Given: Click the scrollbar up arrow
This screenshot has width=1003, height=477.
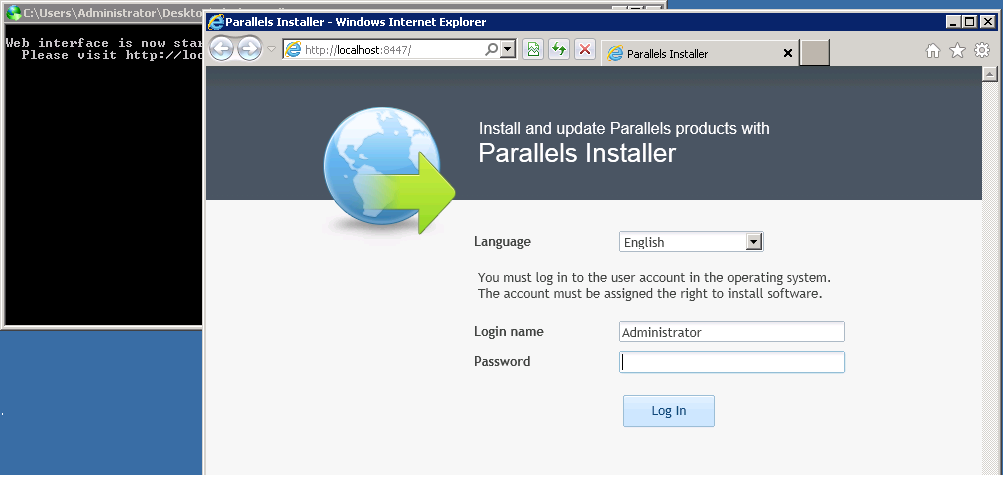Looking at the screenshot, I should (990, 75).
